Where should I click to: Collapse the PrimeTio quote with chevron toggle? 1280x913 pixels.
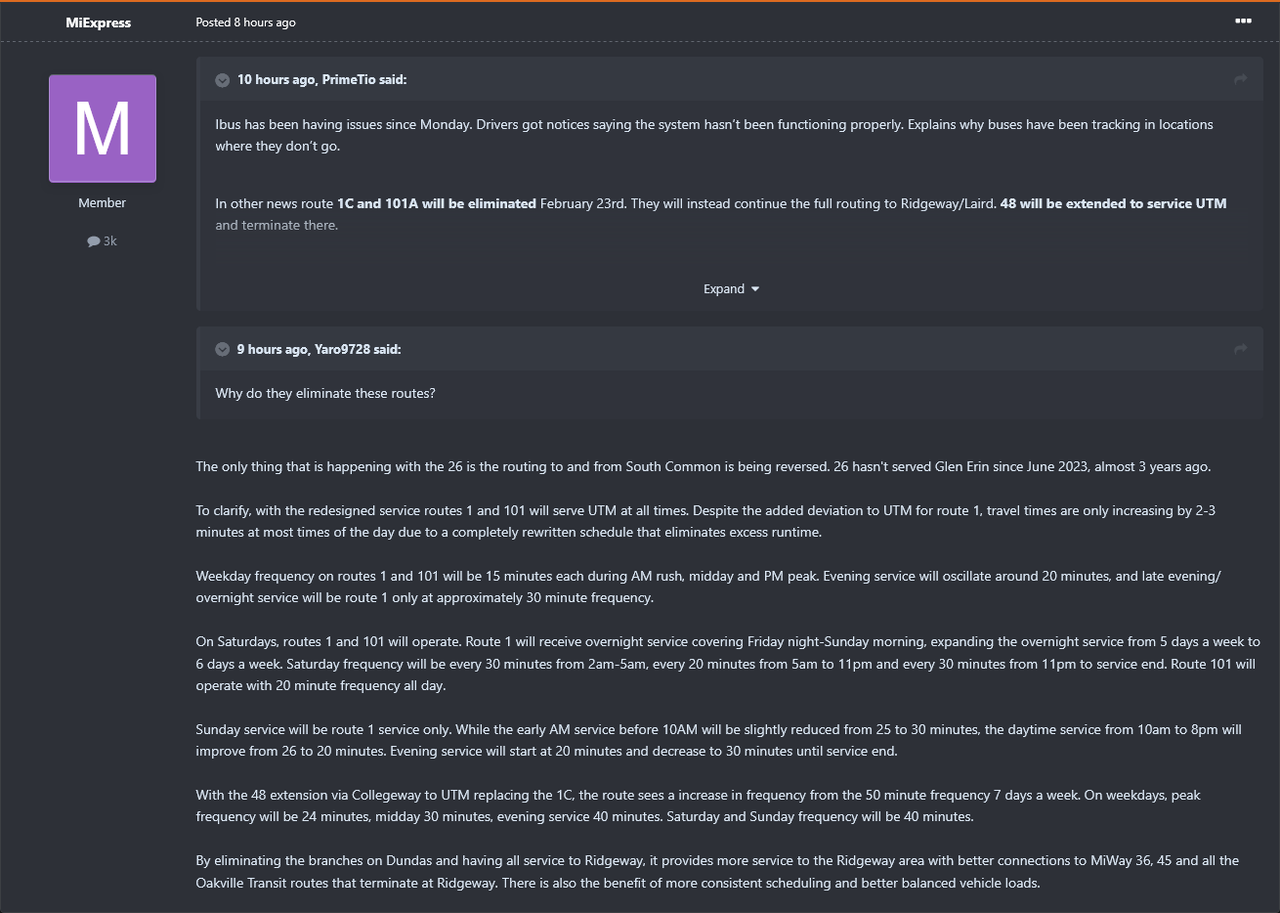(x=222, y=79)
